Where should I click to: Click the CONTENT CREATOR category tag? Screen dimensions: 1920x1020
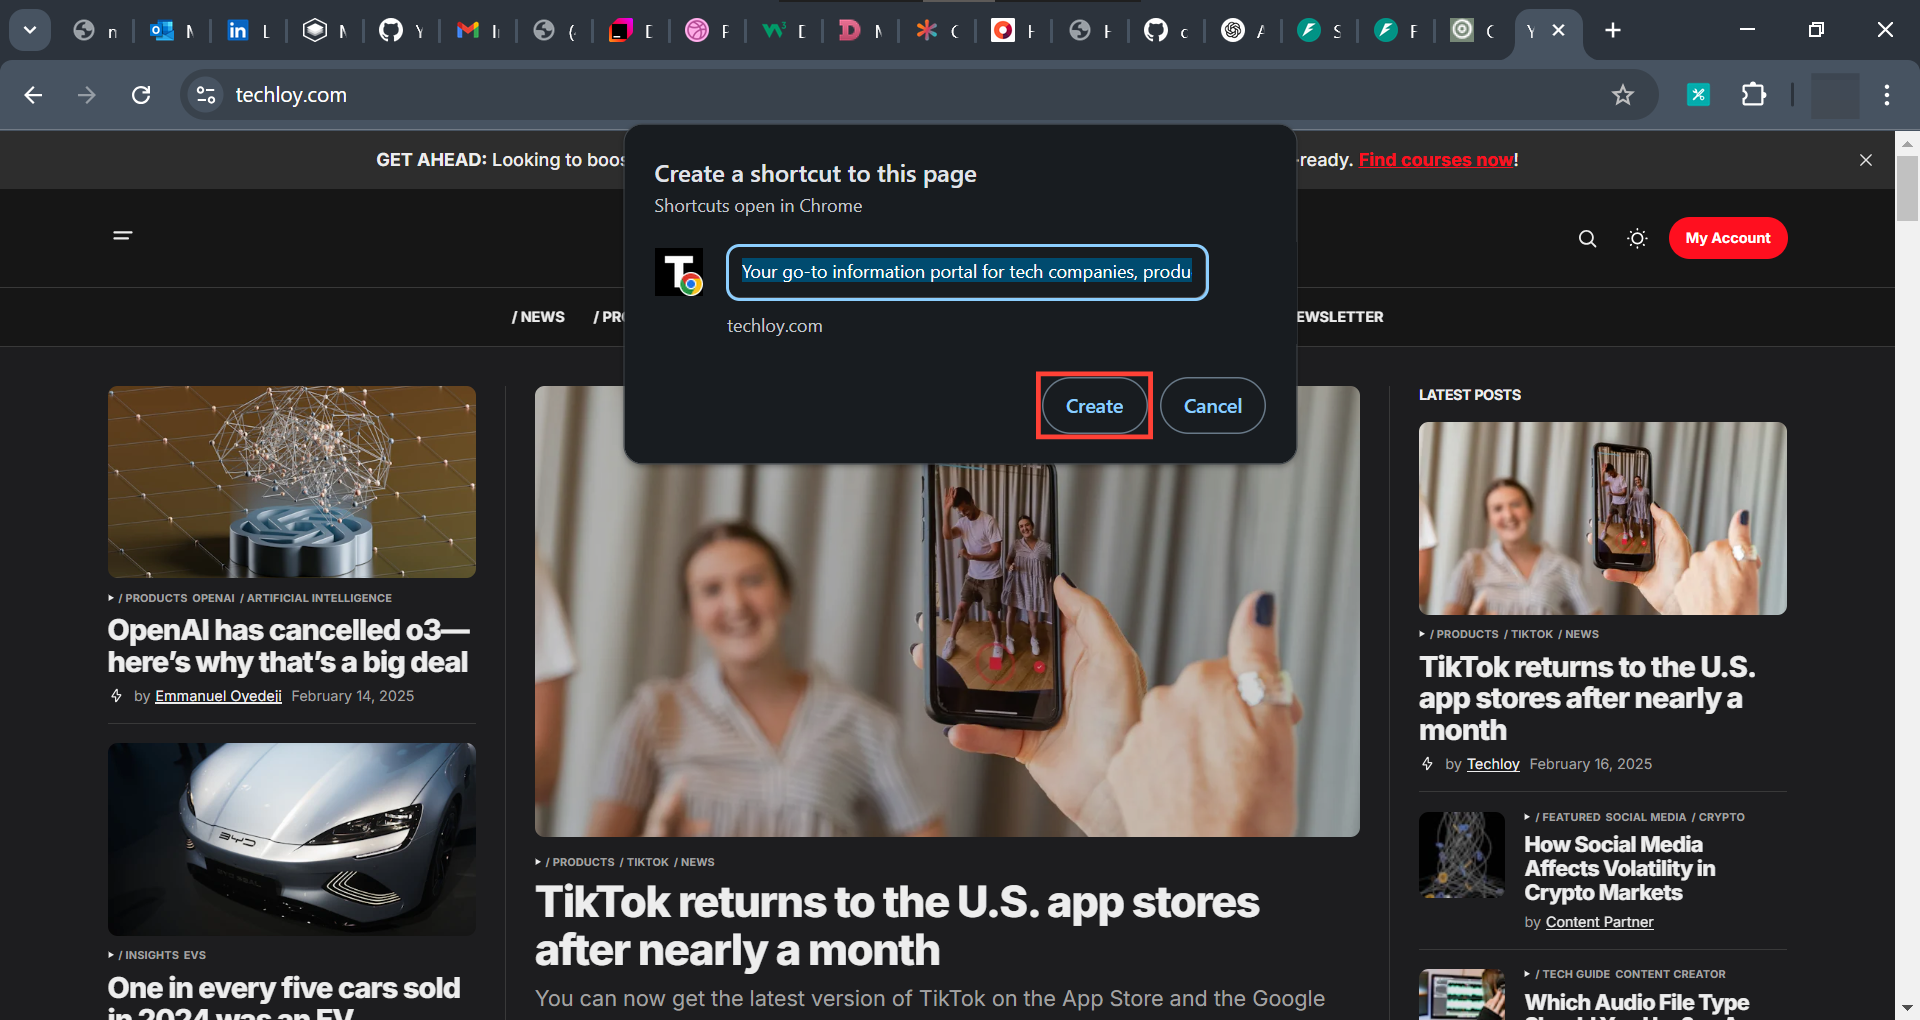click(x=1670, y=974)
